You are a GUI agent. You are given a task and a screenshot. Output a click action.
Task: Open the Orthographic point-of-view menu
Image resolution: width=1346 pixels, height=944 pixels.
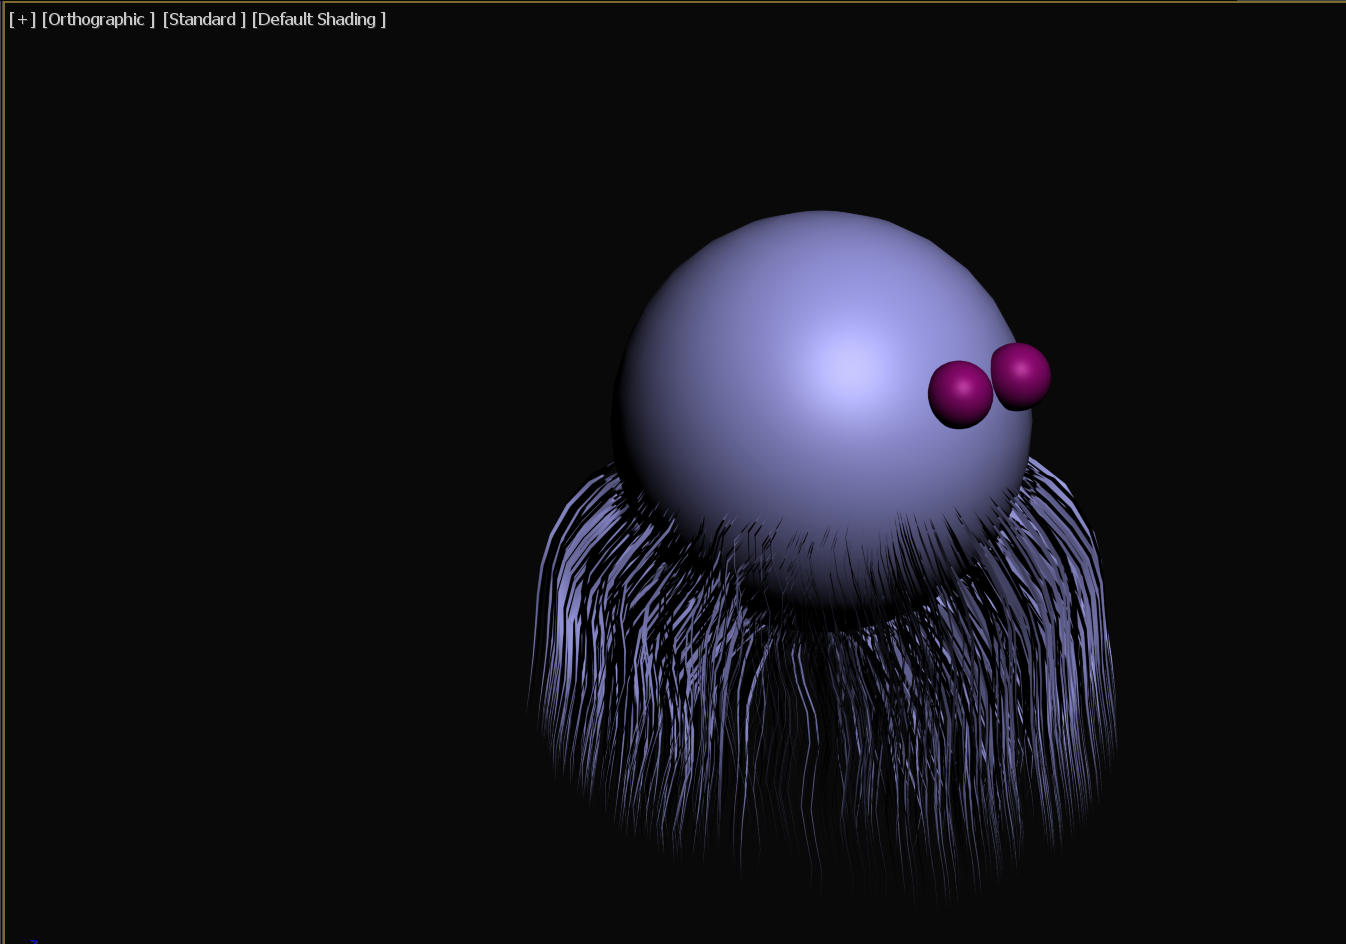(x=98, y=20)
